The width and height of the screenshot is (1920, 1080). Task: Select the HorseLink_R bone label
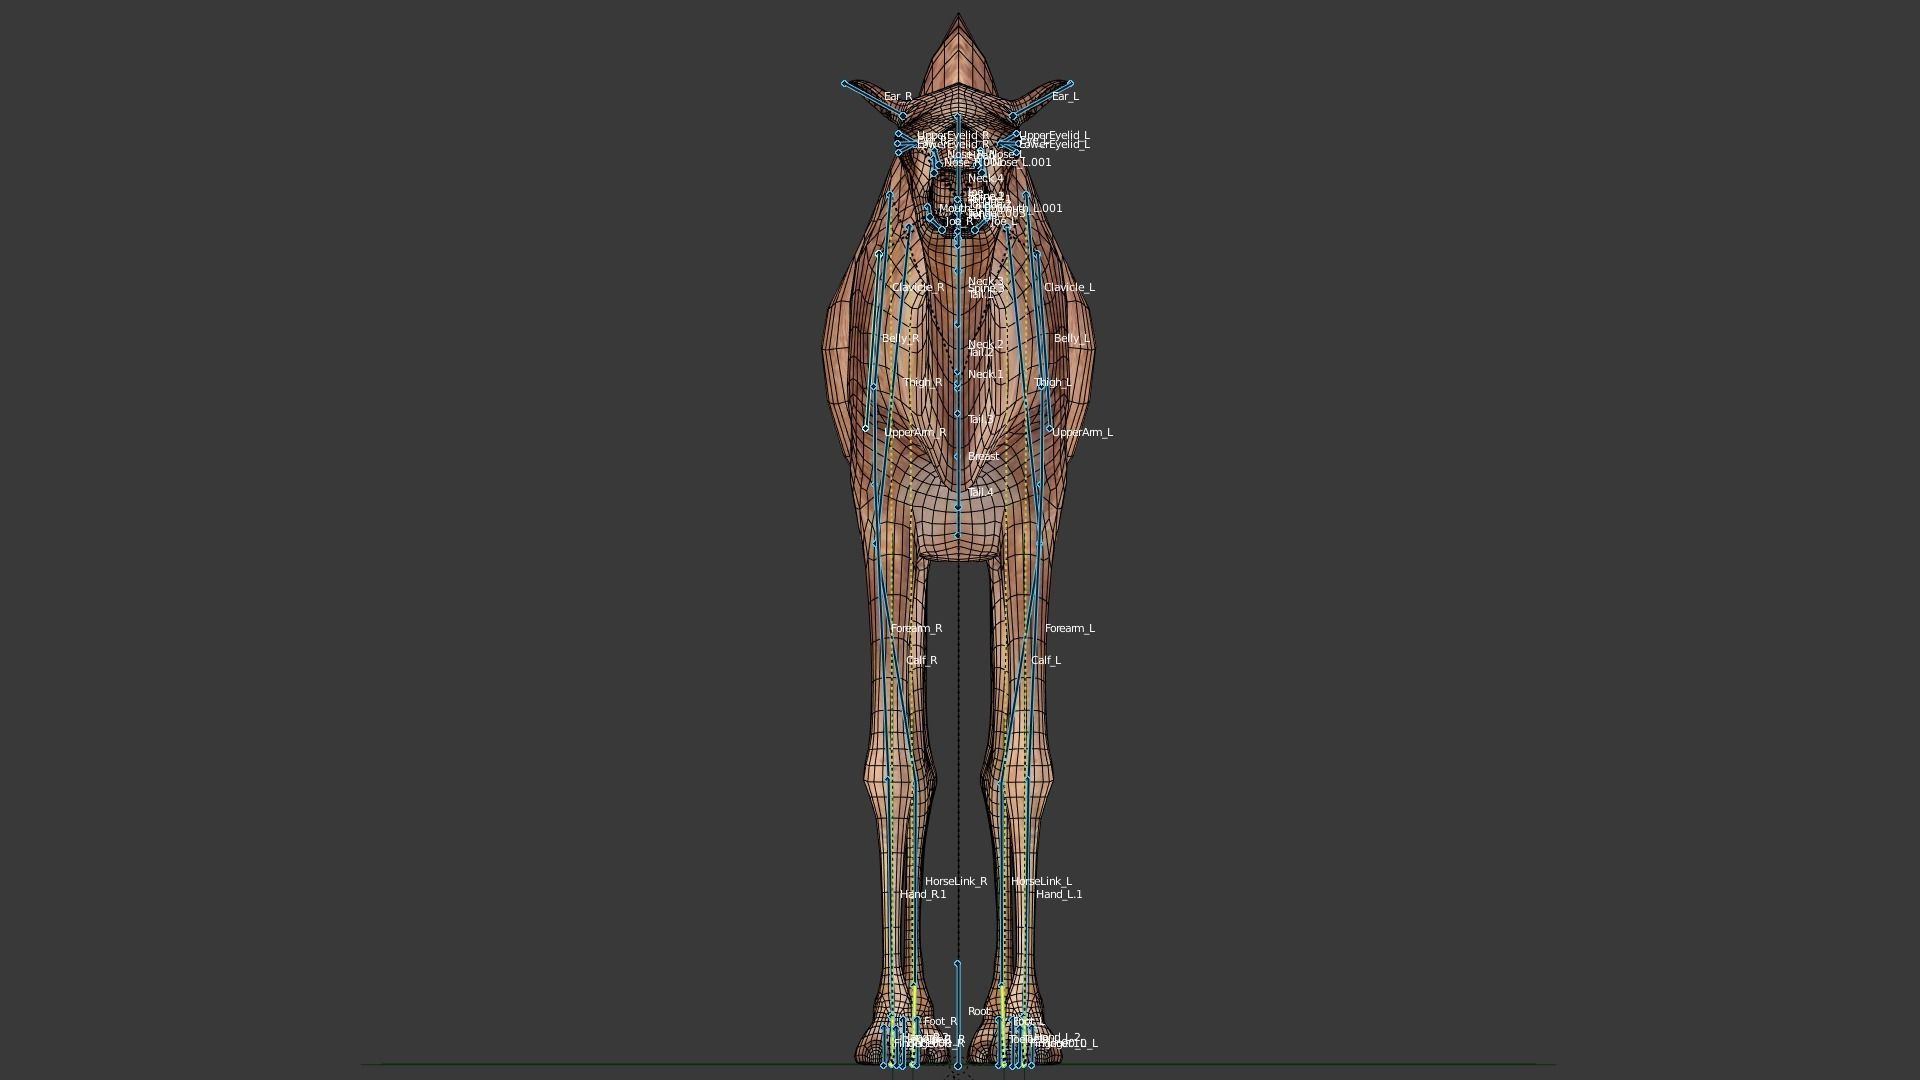coord(956,881)
